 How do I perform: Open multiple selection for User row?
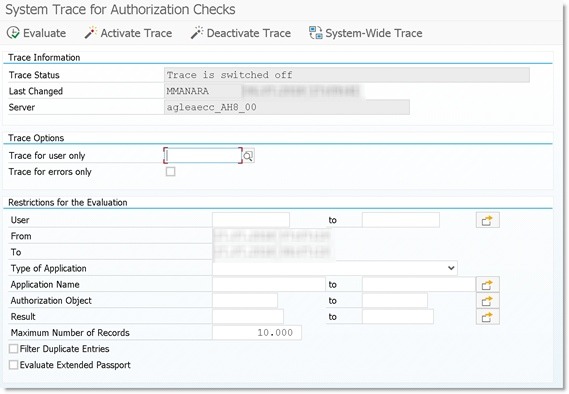(487, 220)
